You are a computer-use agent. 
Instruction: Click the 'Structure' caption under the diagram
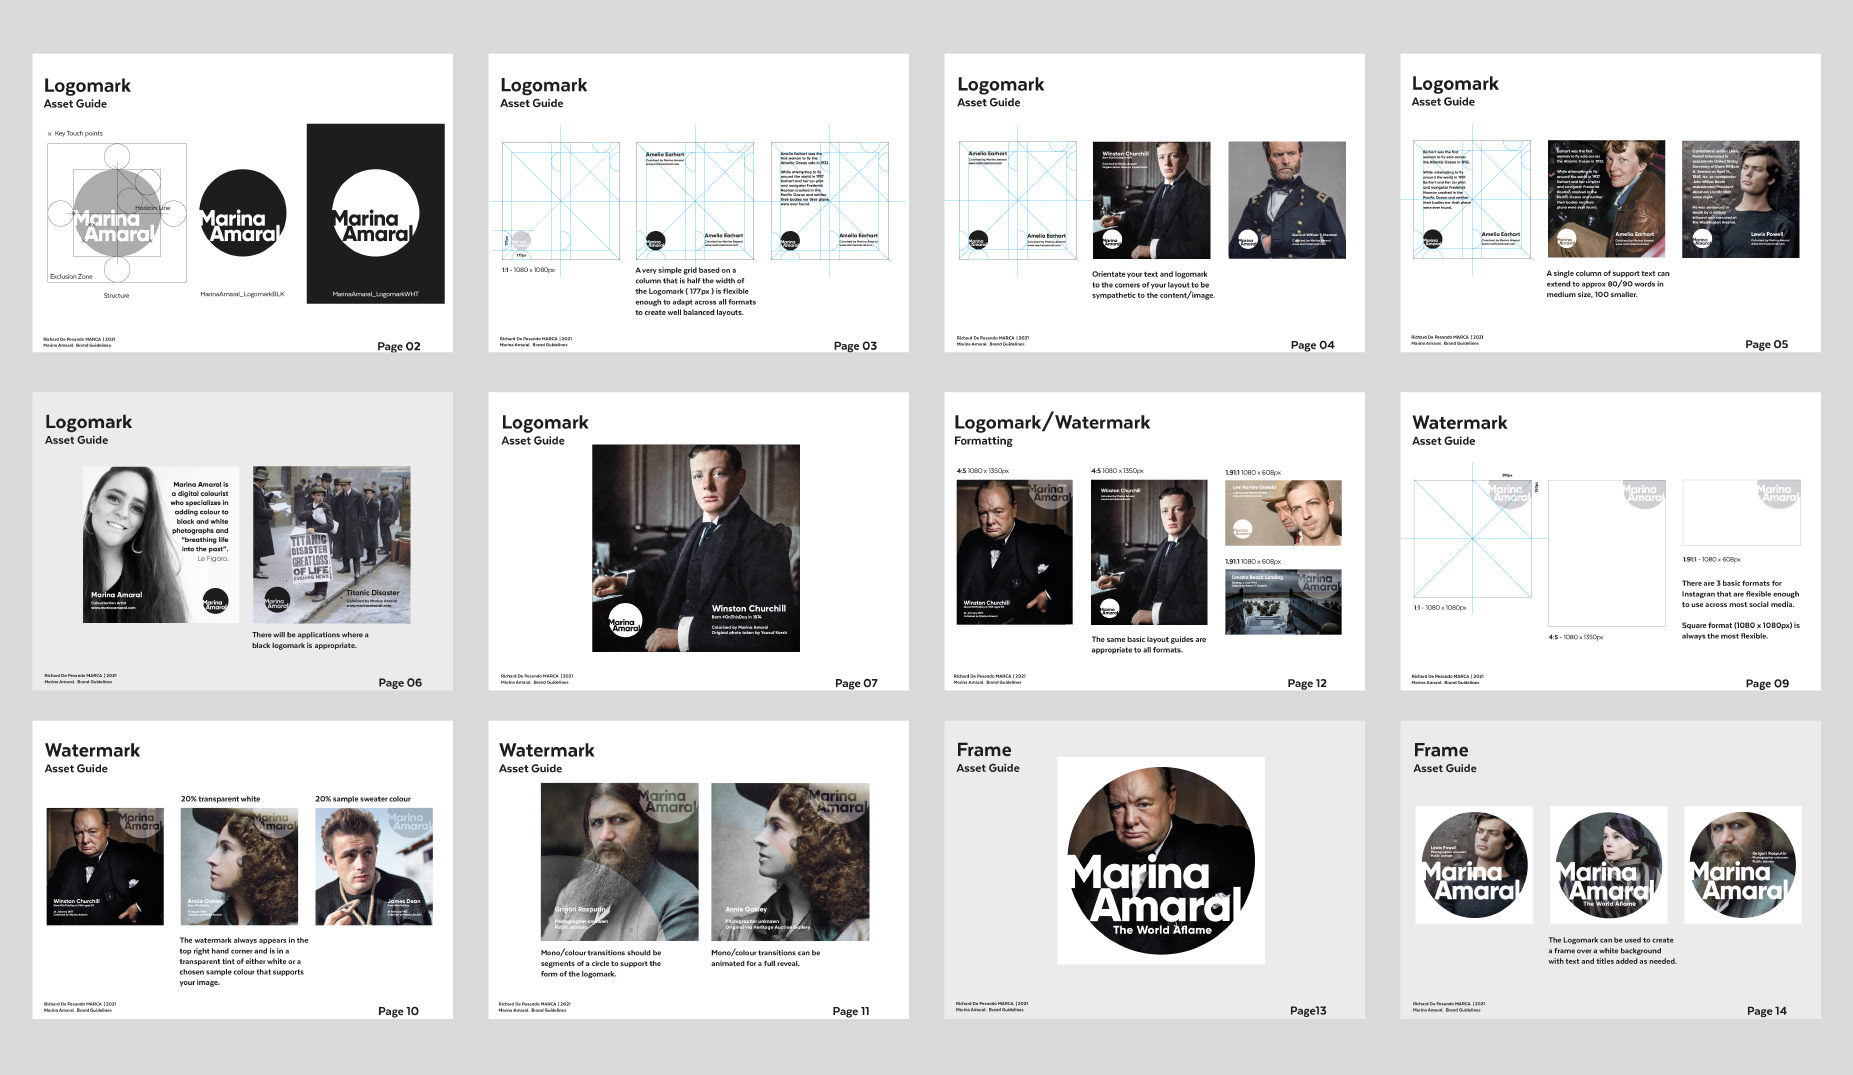click(116, 295)
